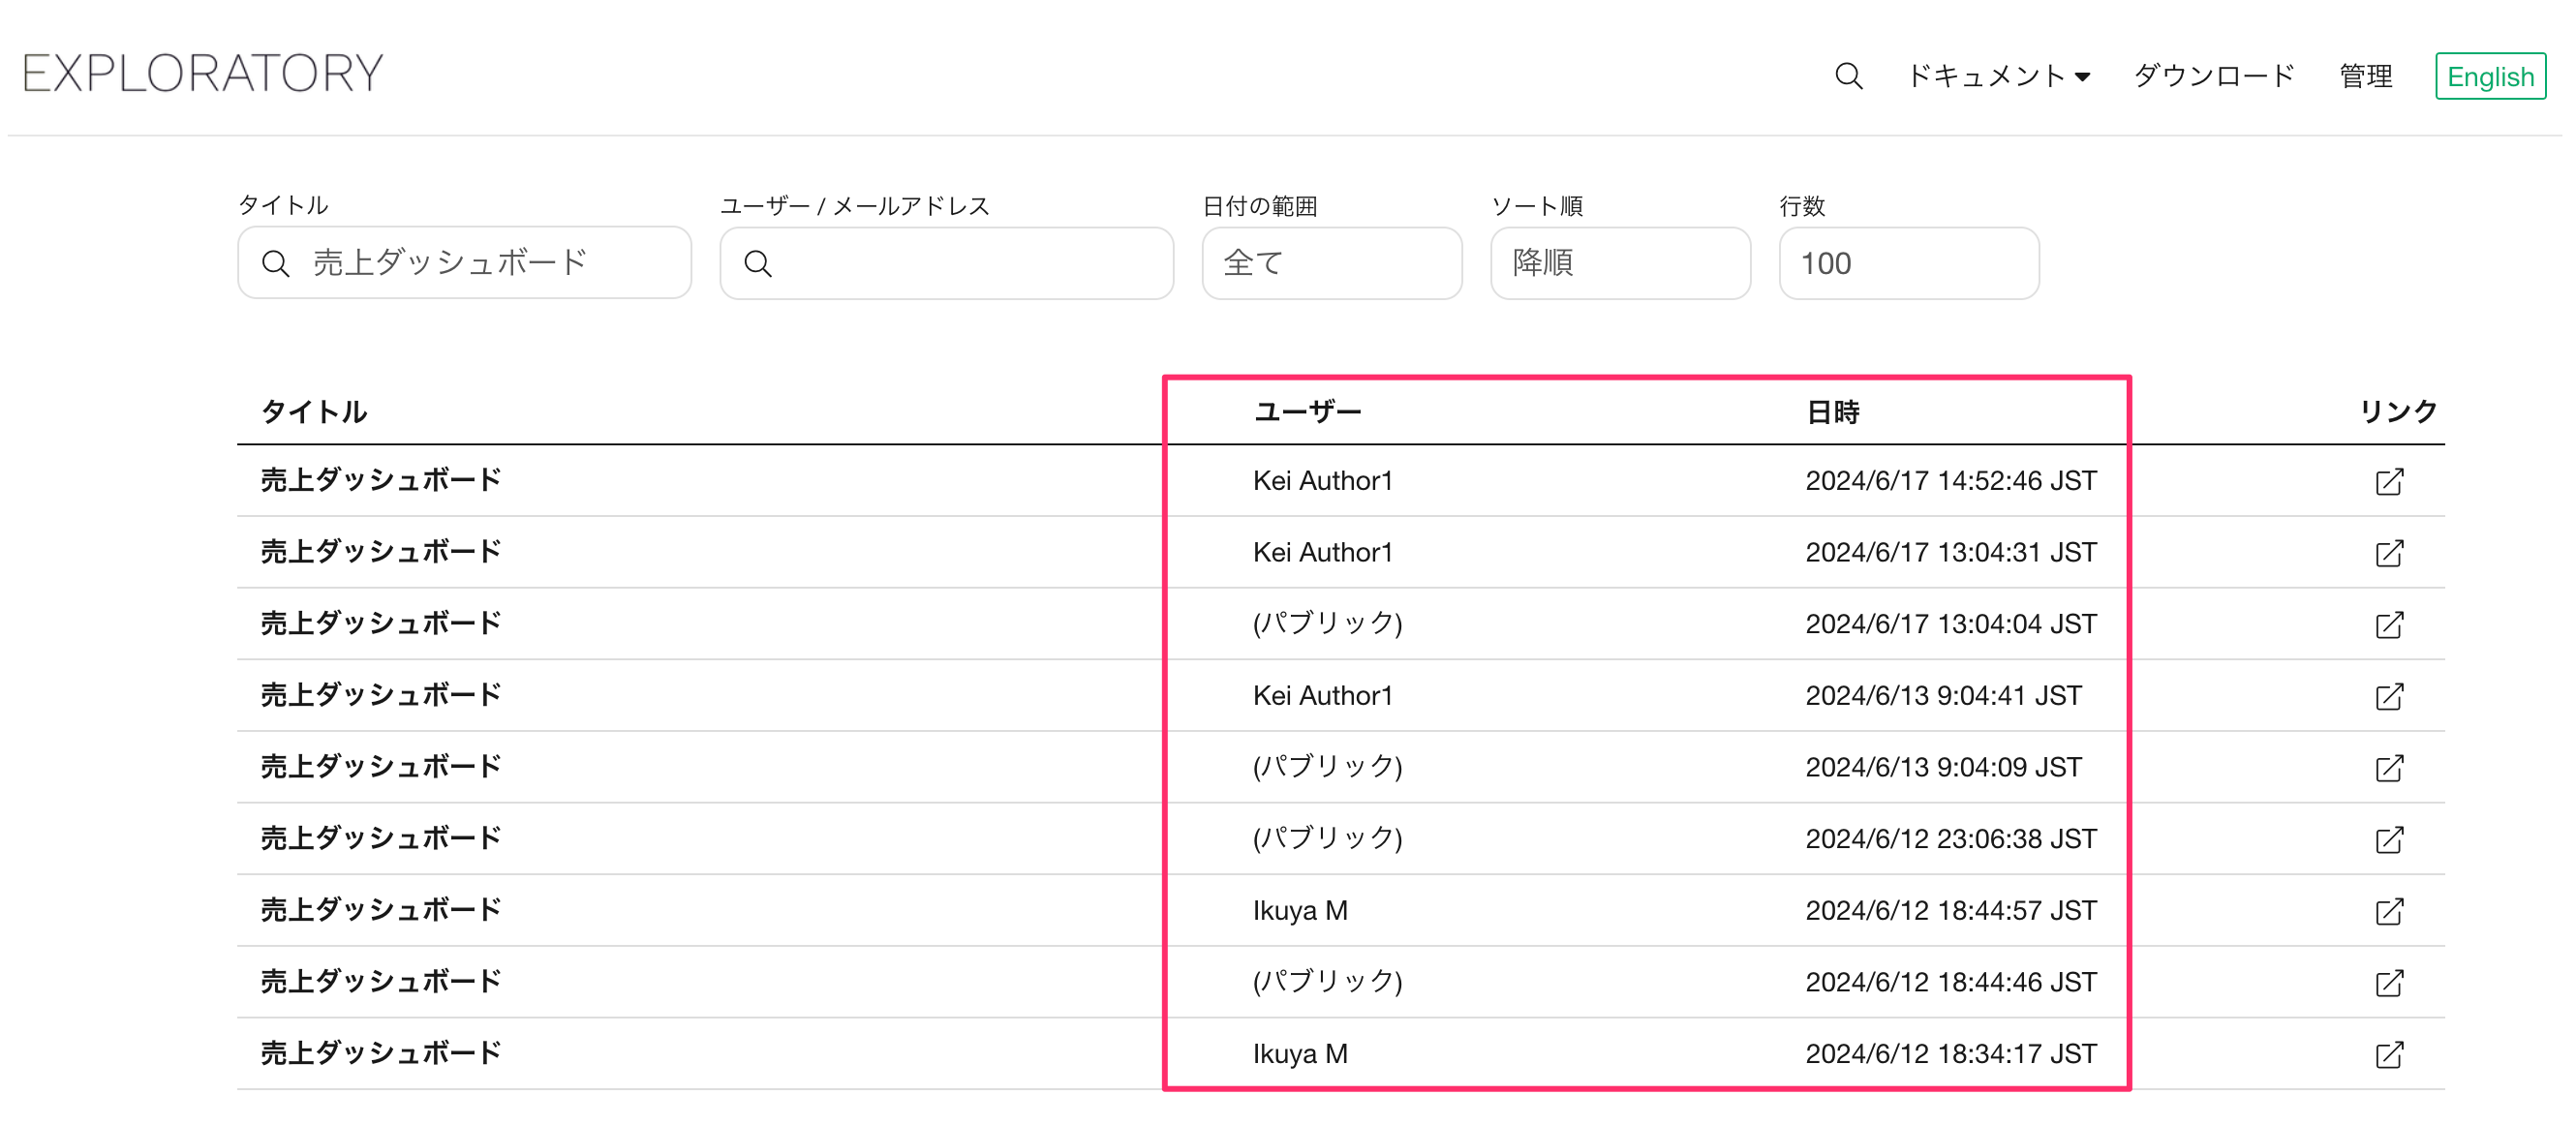
Task: Open link icon for 23:06:38 row
Action: point(2389,840)
